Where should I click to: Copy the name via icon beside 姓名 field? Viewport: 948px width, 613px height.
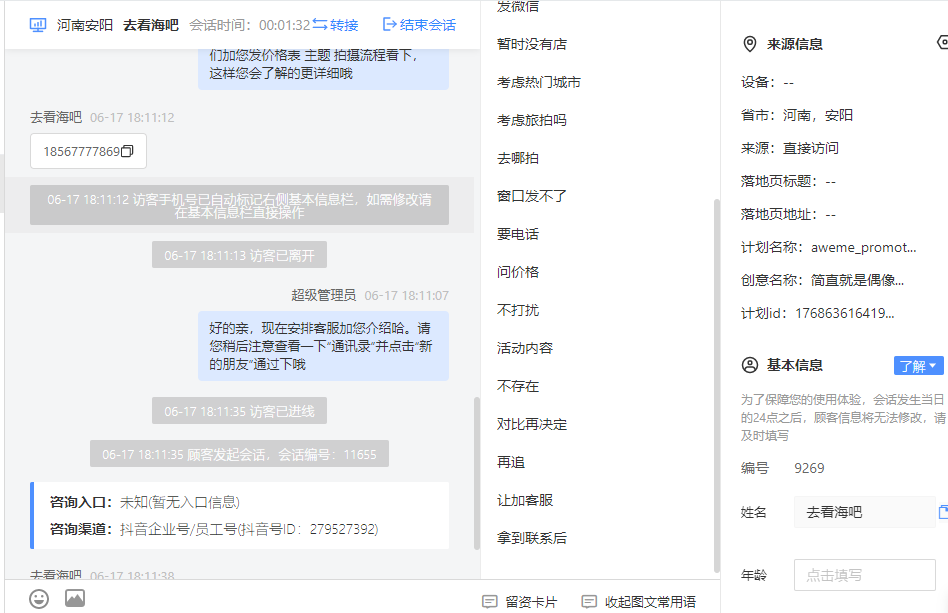pyautogui.click(x=943, y=512)
